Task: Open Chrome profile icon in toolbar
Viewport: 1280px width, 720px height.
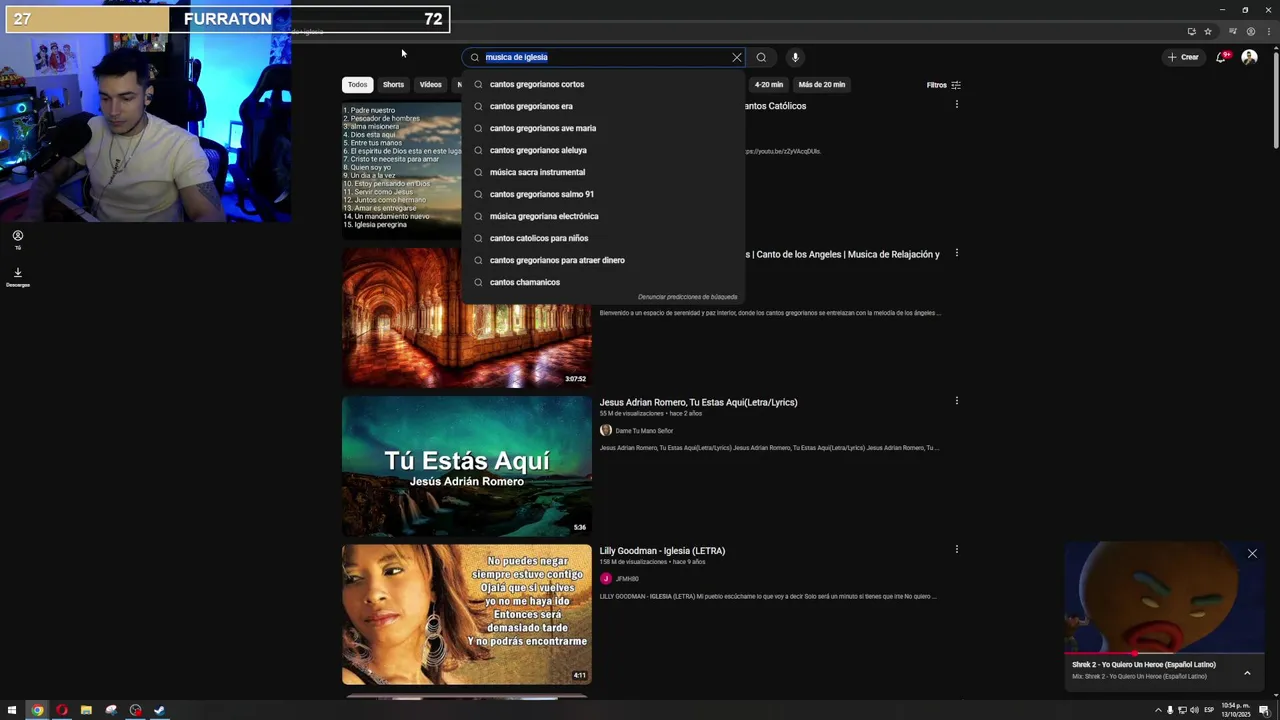Action: [x=1250, y=31]
